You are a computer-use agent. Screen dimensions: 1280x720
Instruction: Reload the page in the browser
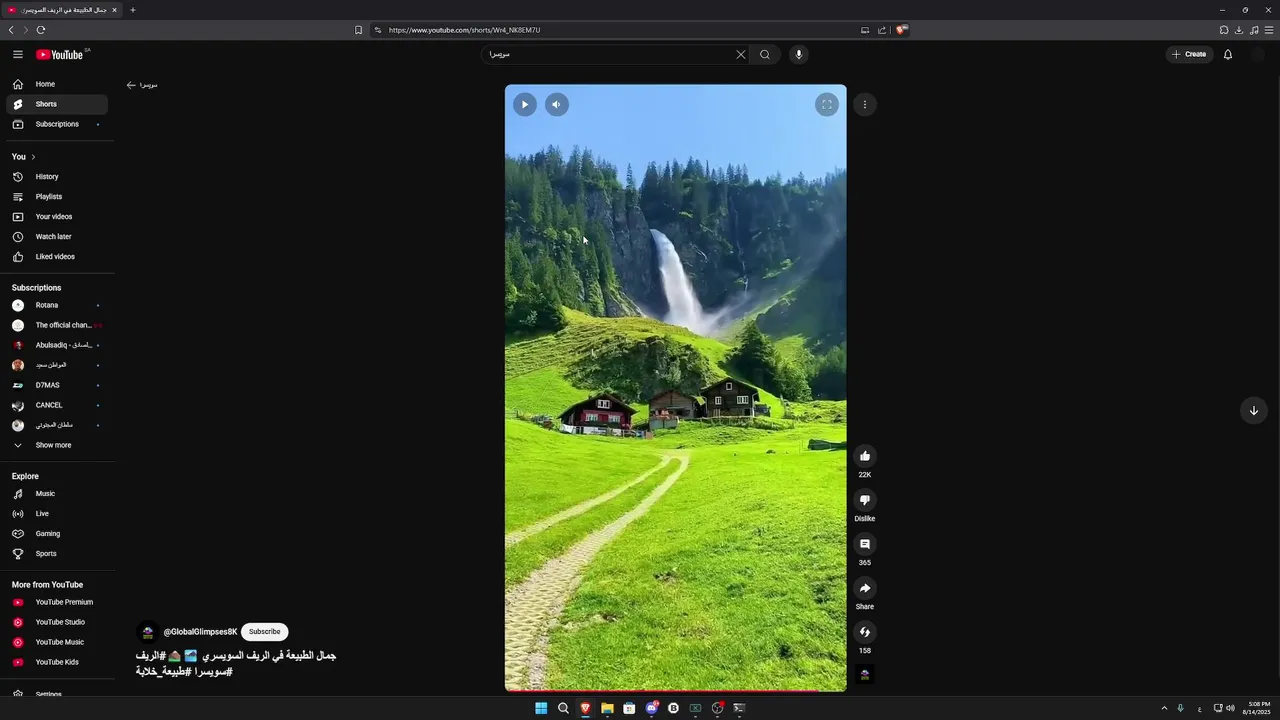point(41,30)
